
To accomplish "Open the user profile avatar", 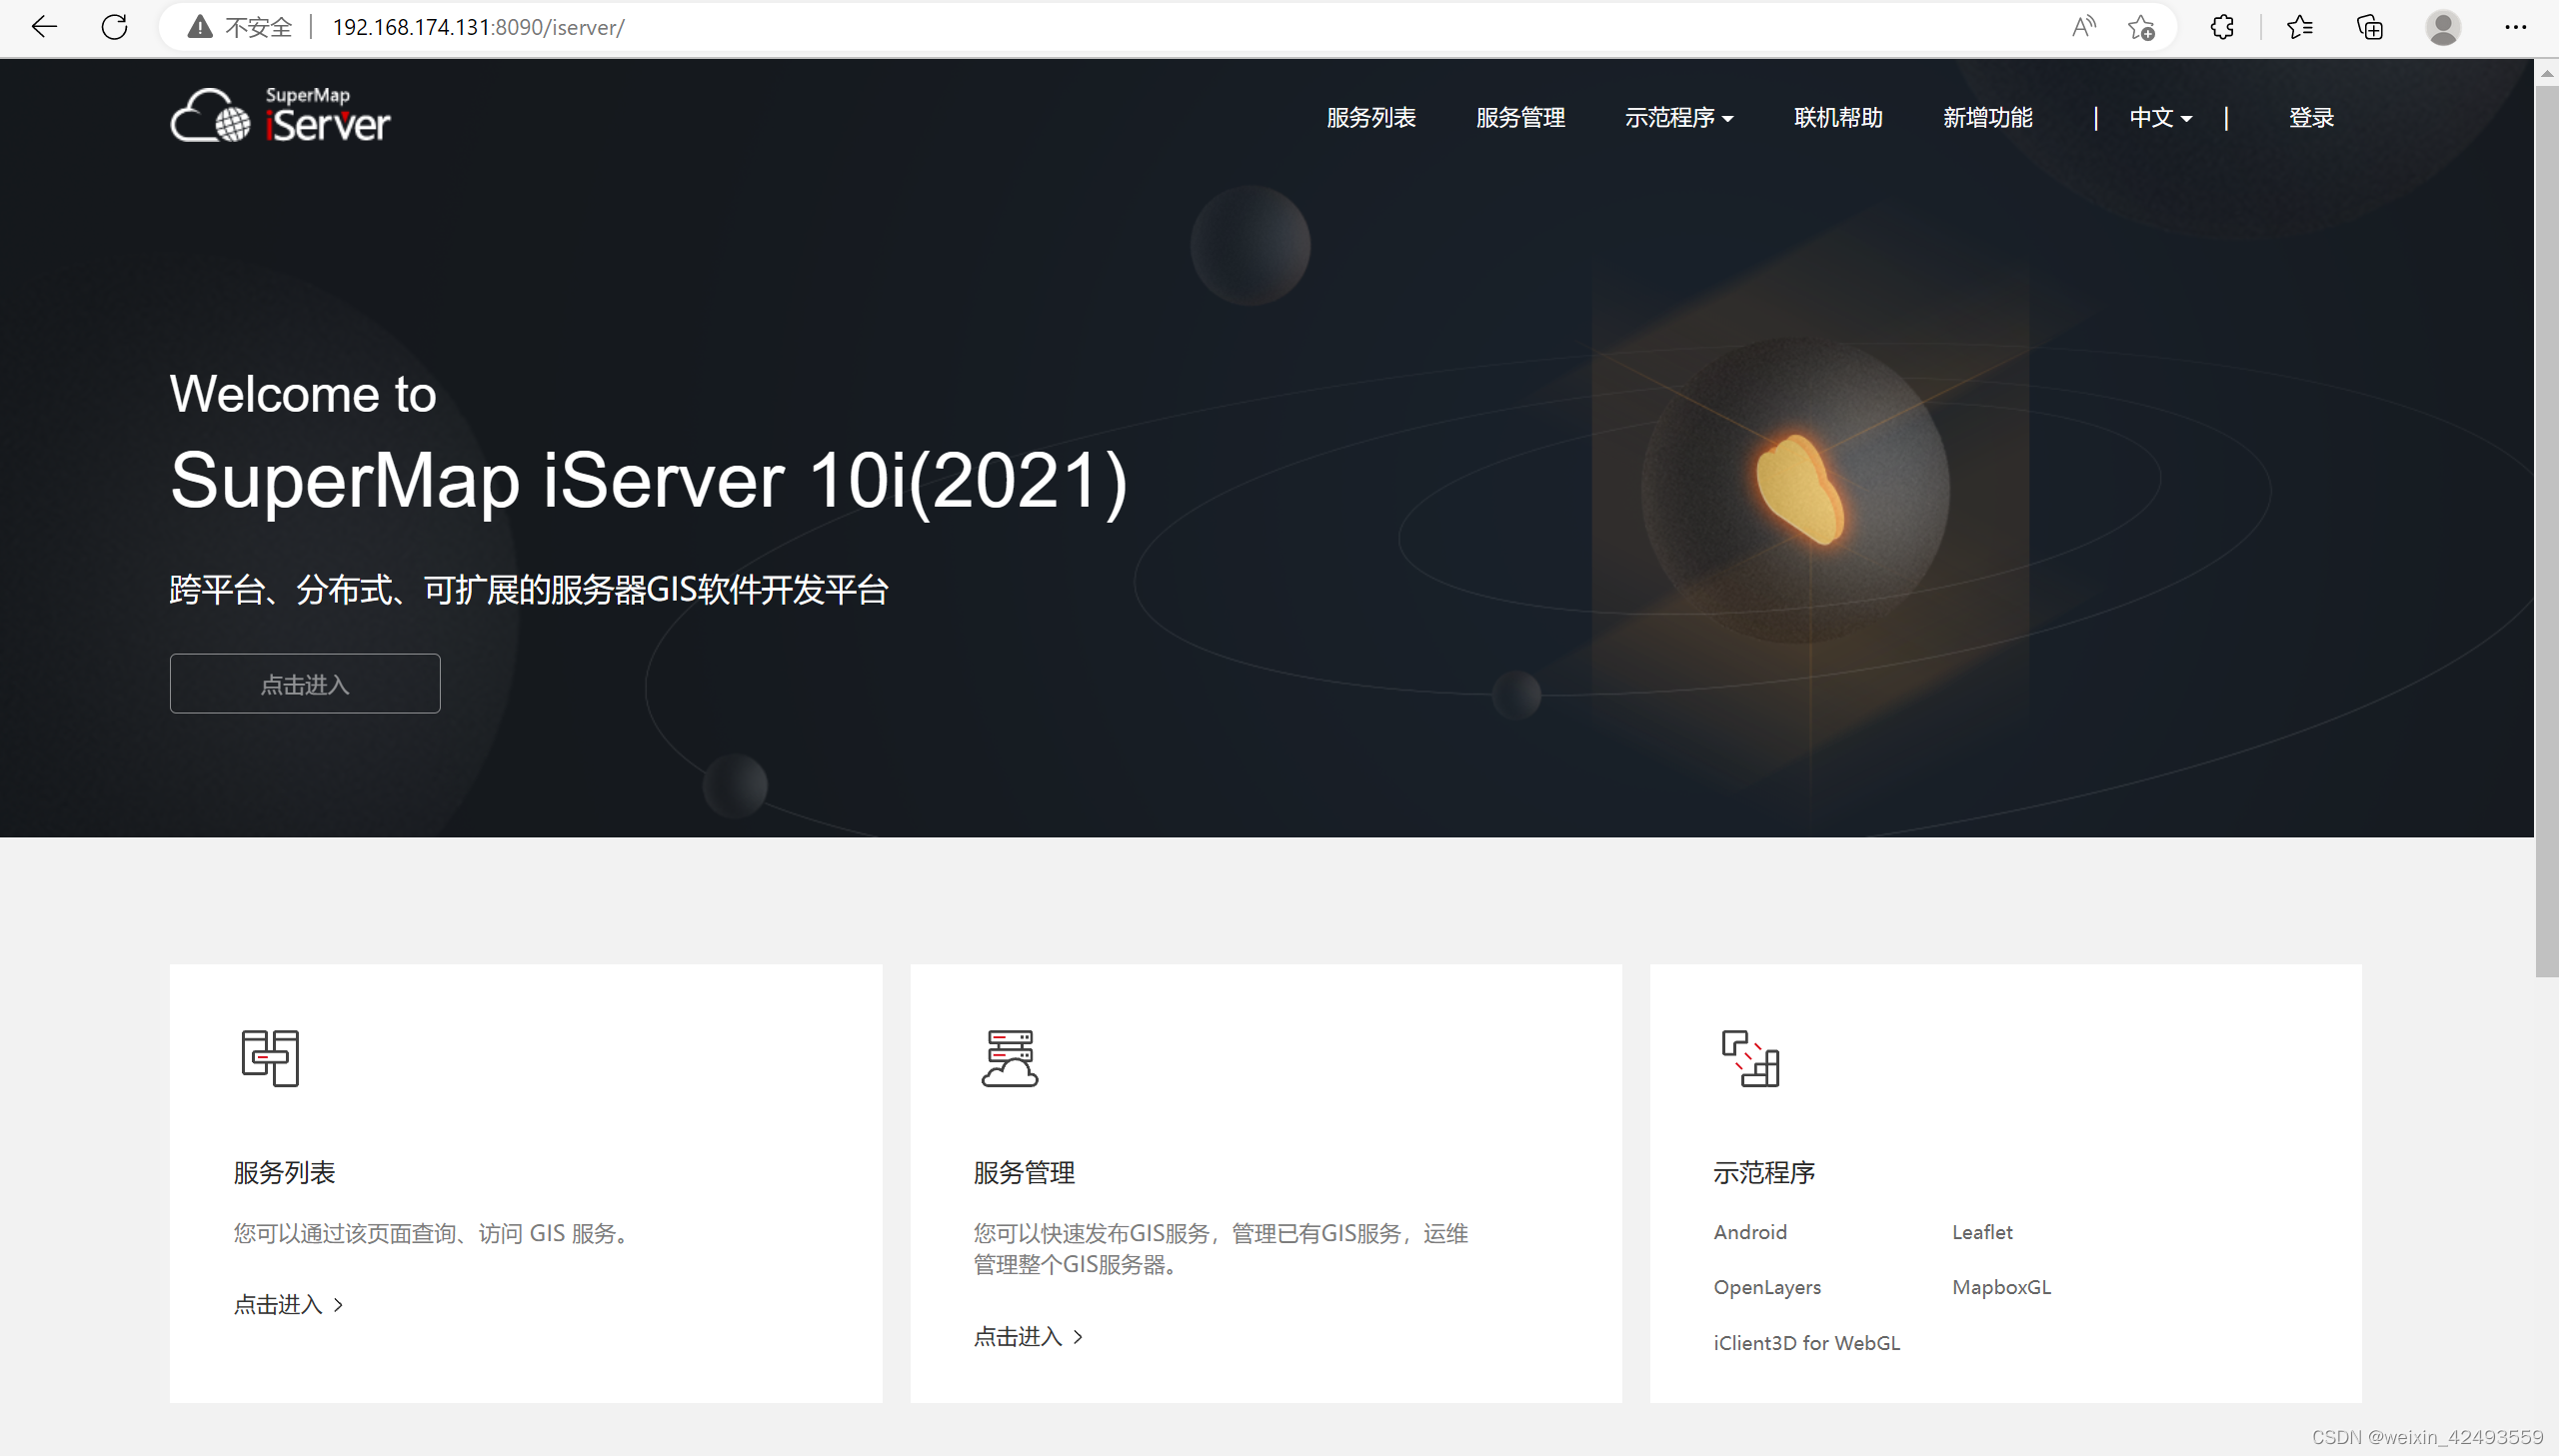I will coord(2443,27).
